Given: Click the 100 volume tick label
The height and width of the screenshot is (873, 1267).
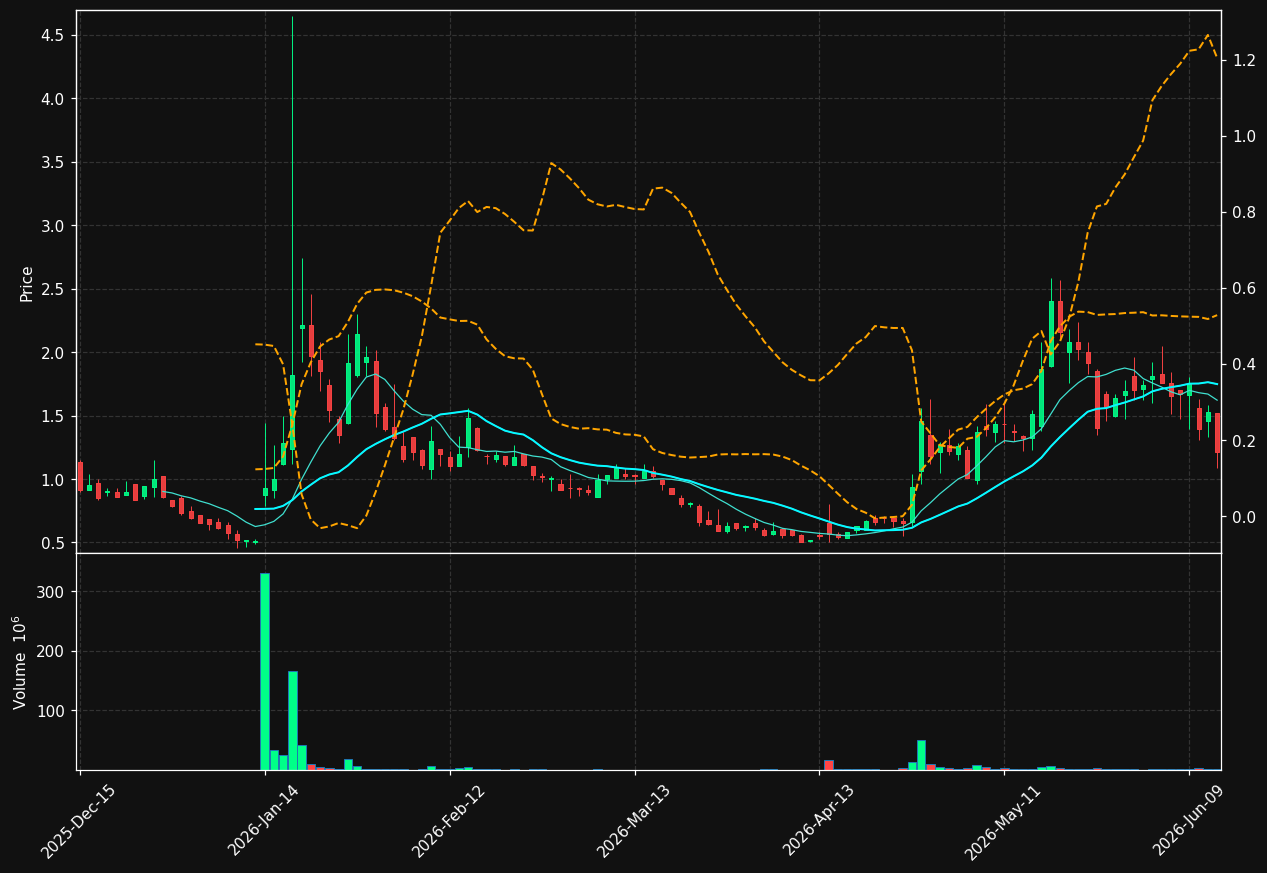Looking at the screenshot, I should [x=51, y=711].
